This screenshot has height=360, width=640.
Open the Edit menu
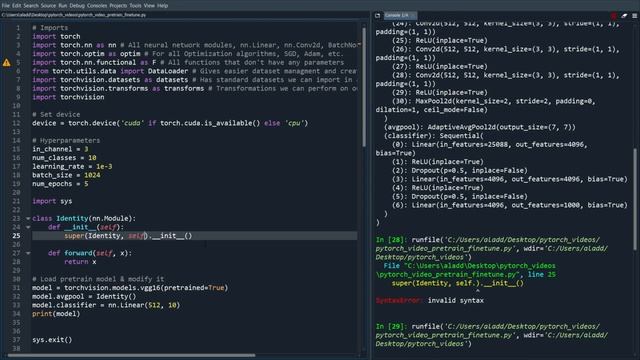coord(16,5)
